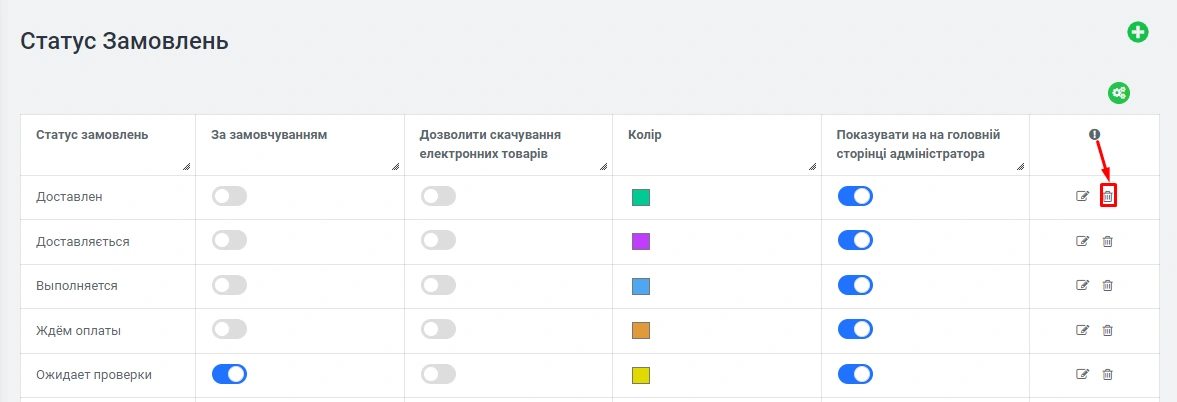Click resize handle of Колір column header
1177x402 pixels.
[813, 167]
